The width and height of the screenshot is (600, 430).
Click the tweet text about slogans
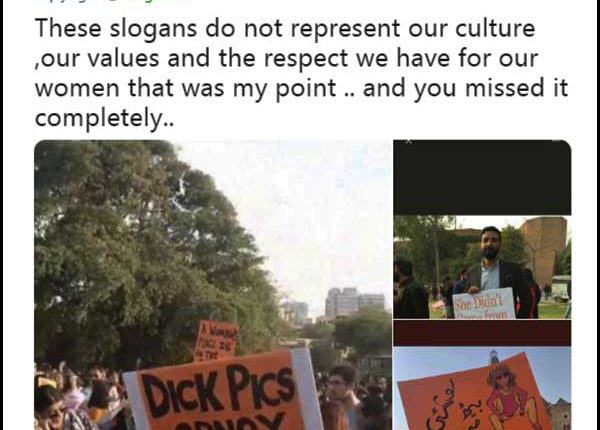302,73
